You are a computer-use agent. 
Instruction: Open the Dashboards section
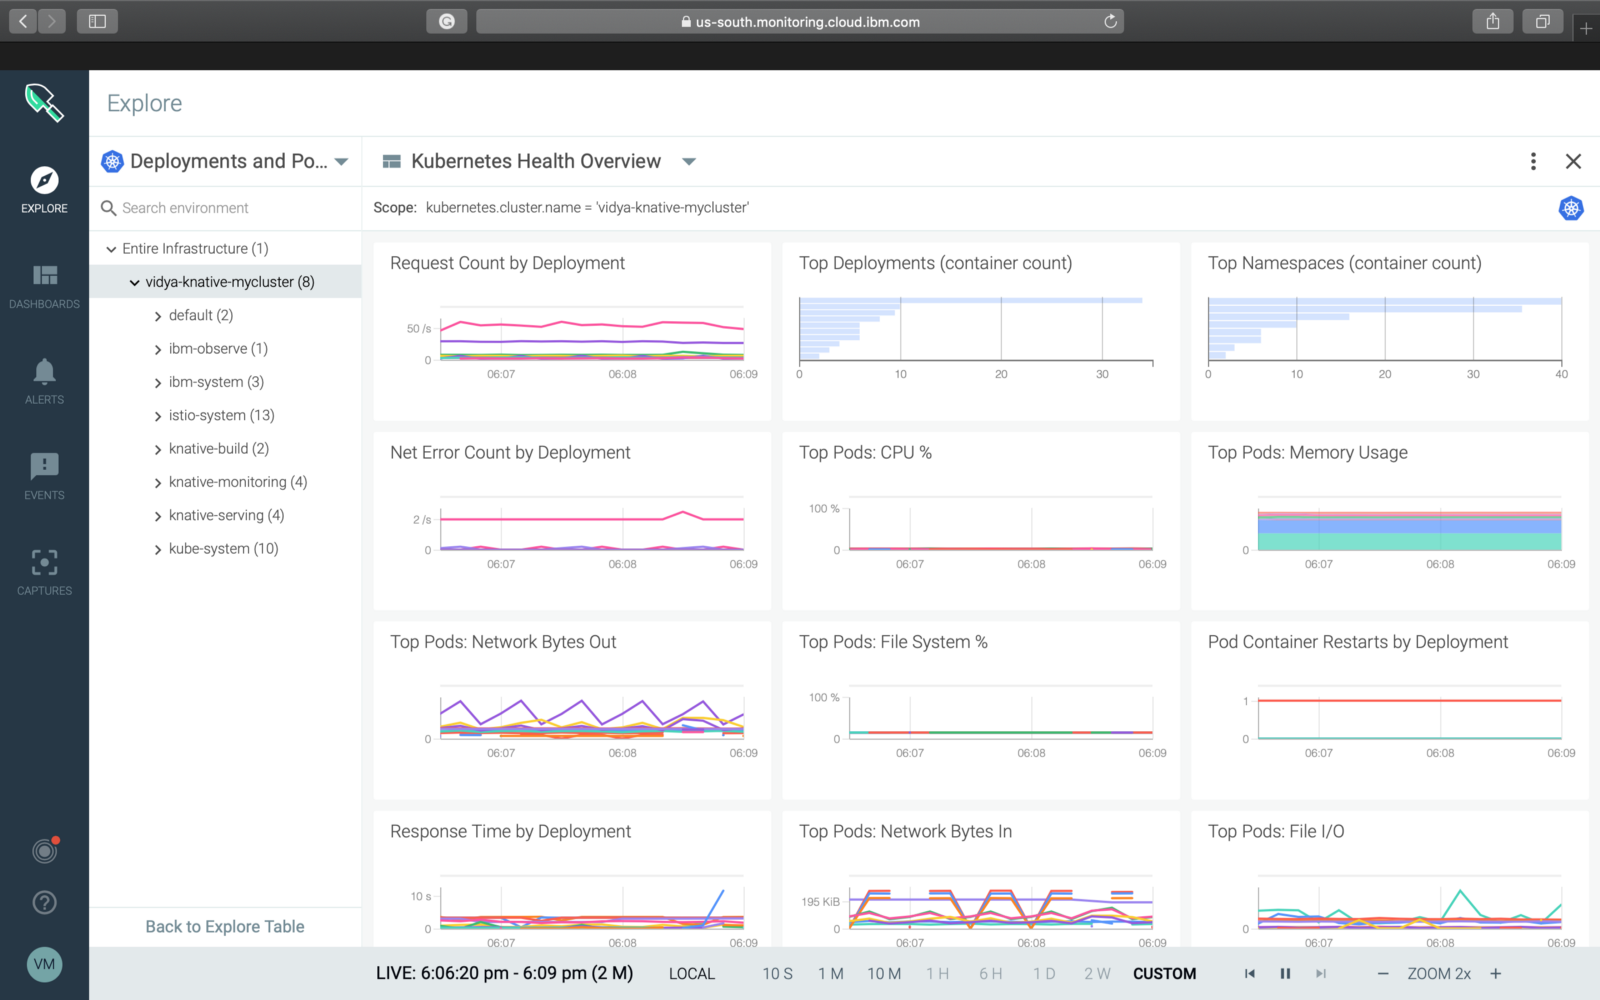click(44, 286)
